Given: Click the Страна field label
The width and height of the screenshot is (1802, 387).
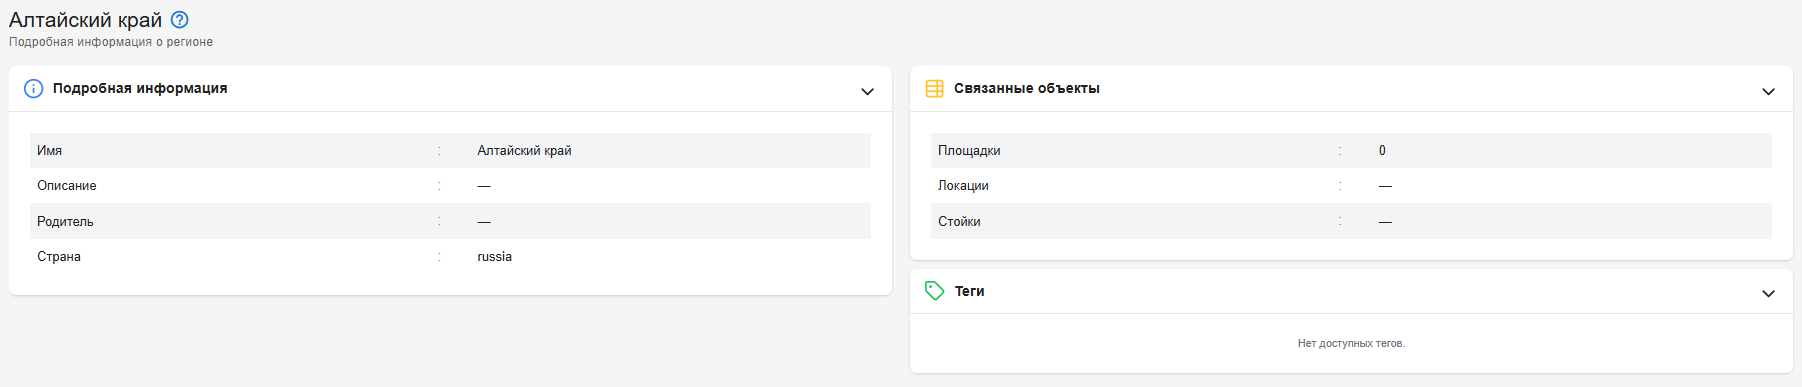Looking at the screenshot, I should pos(59,256).
